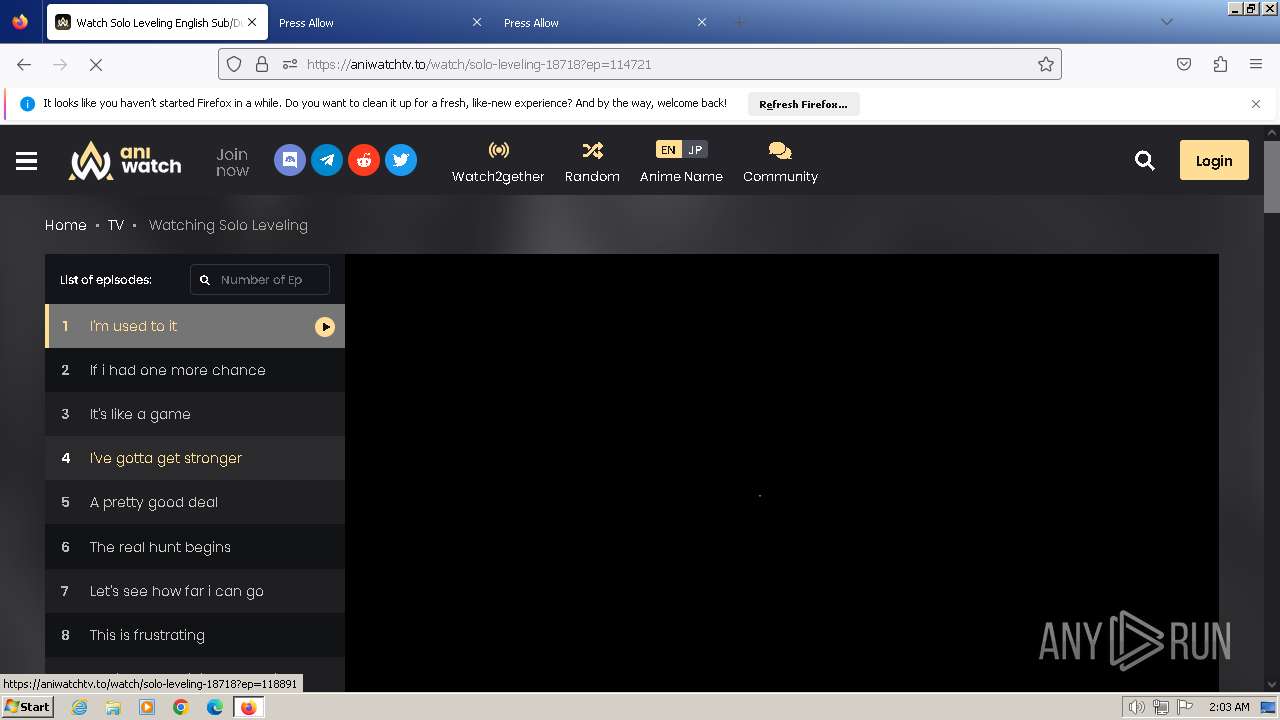Click play icon on episode 1
The image size is (1280, 720).
click(325, 327)
